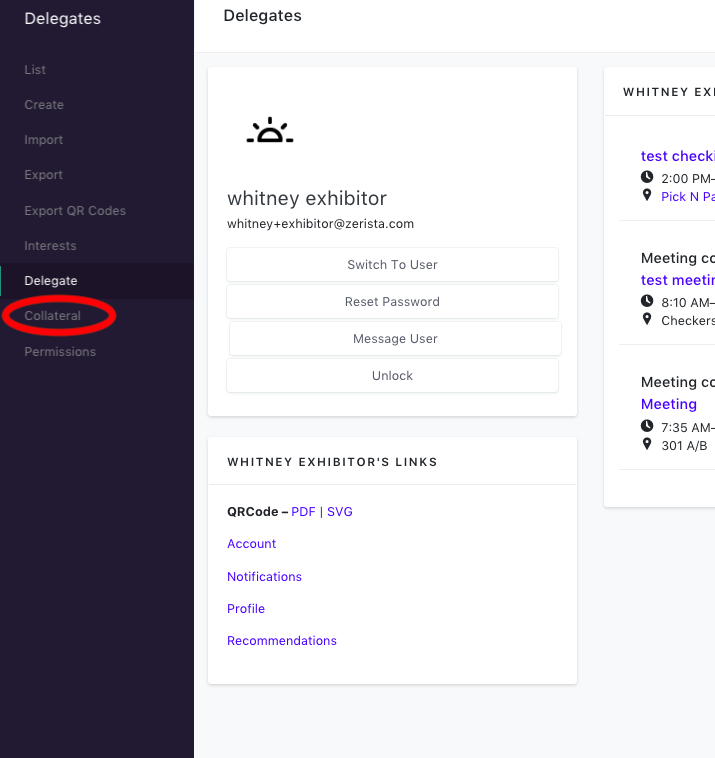Screen dimensions: 715x758
Task: Click the 2:00 PM time text
Action: [688, 179]
